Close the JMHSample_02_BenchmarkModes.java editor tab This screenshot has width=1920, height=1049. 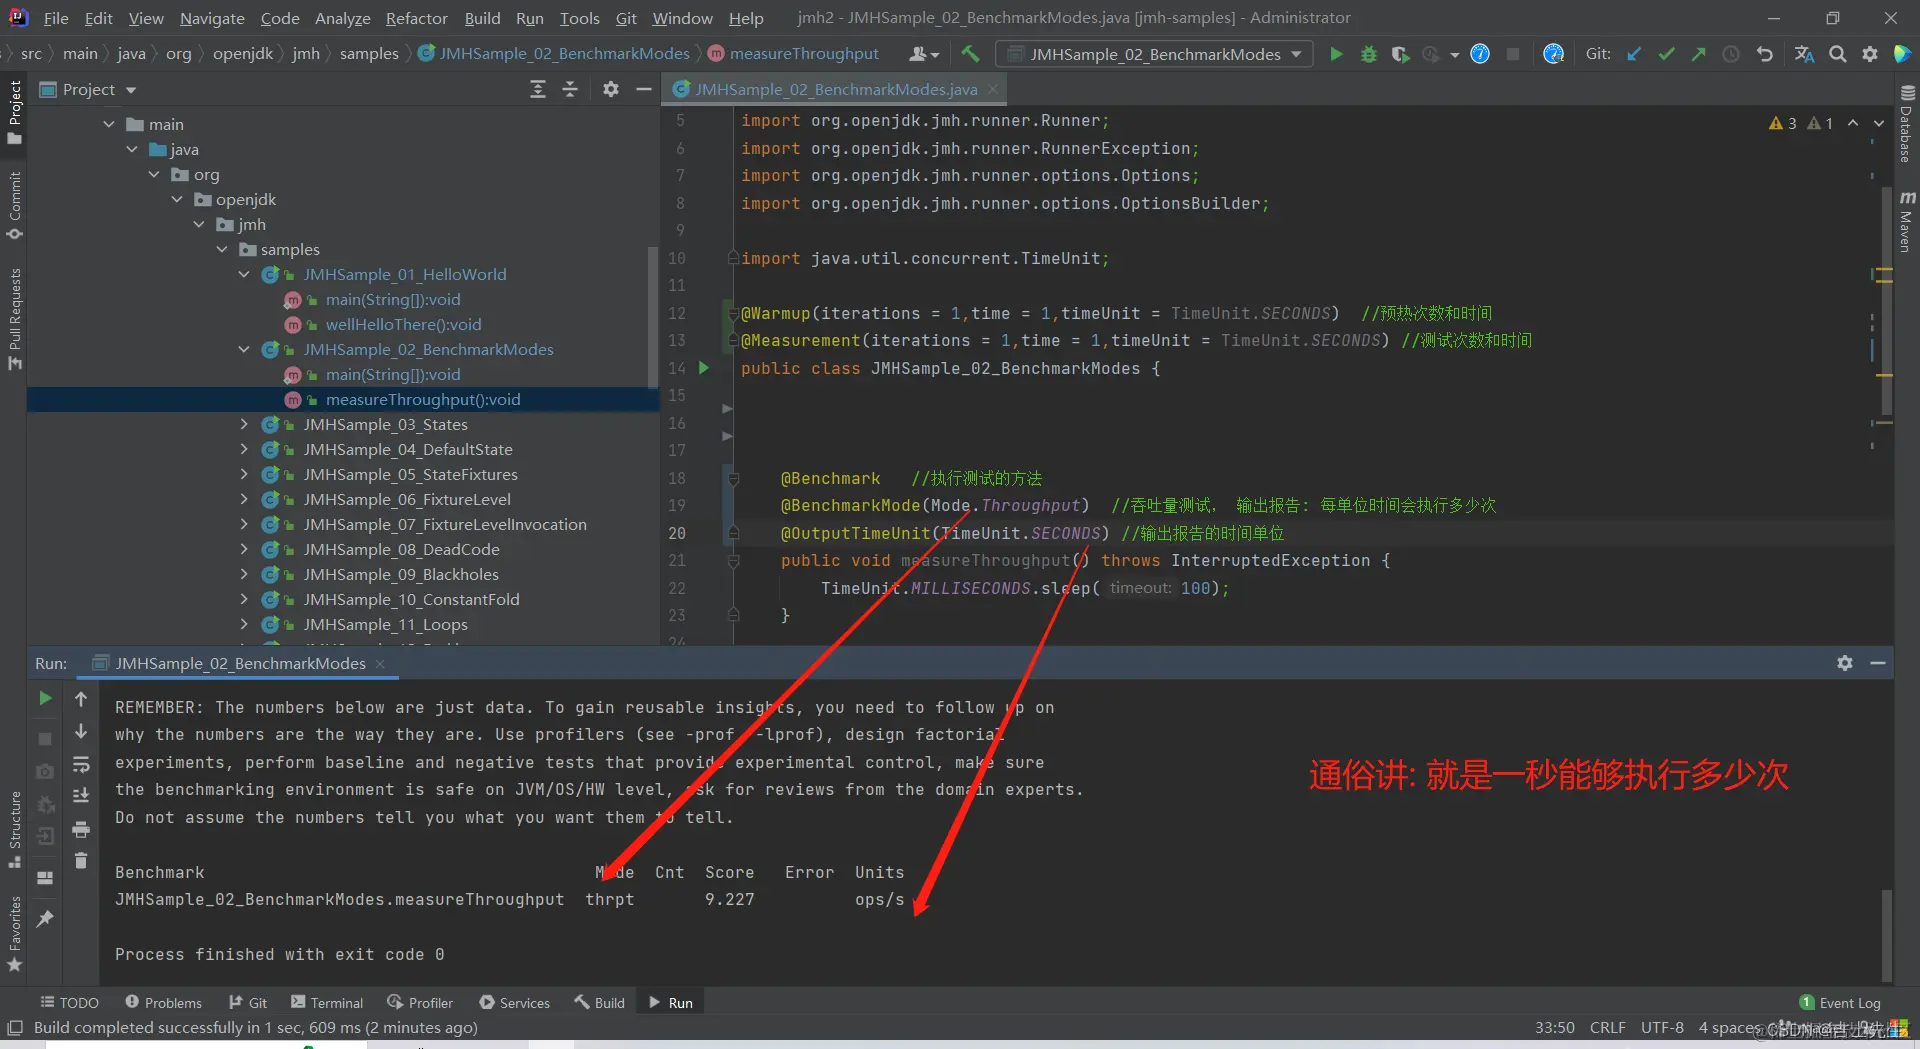[993, 89]
